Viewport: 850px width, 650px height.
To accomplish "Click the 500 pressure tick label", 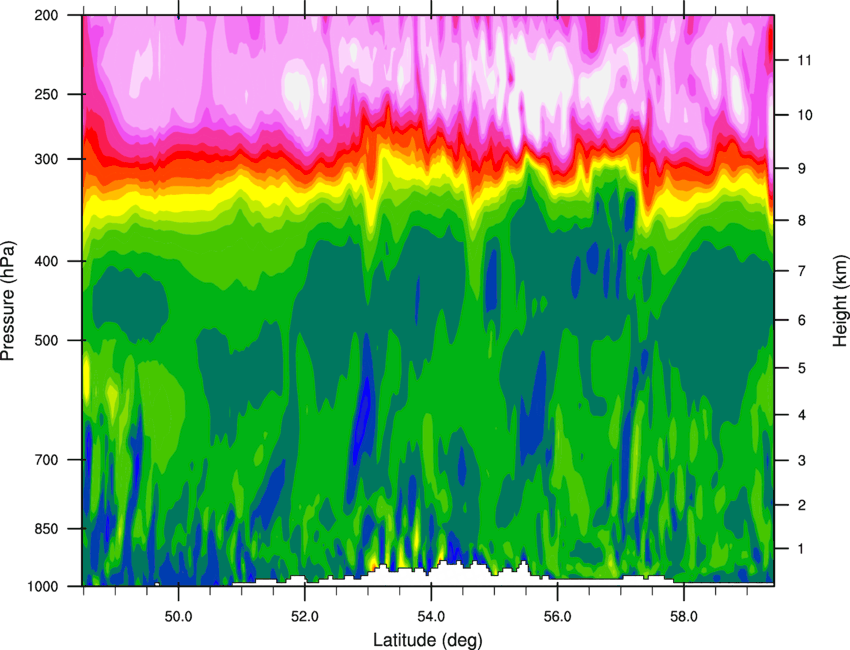I will [x=47, y=340].
